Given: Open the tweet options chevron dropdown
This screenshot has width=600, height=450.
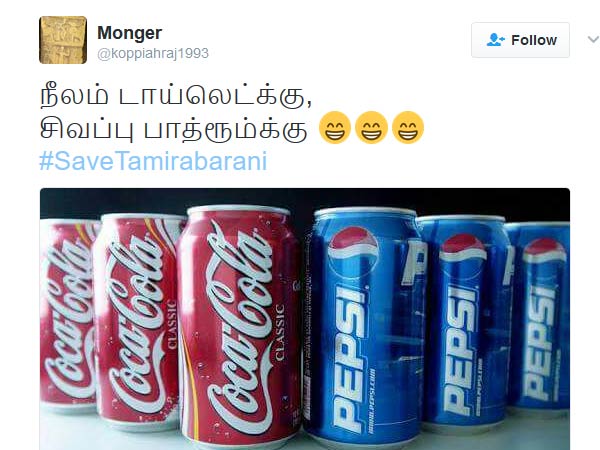Looking at the screenshot, I should coord(593,39).
